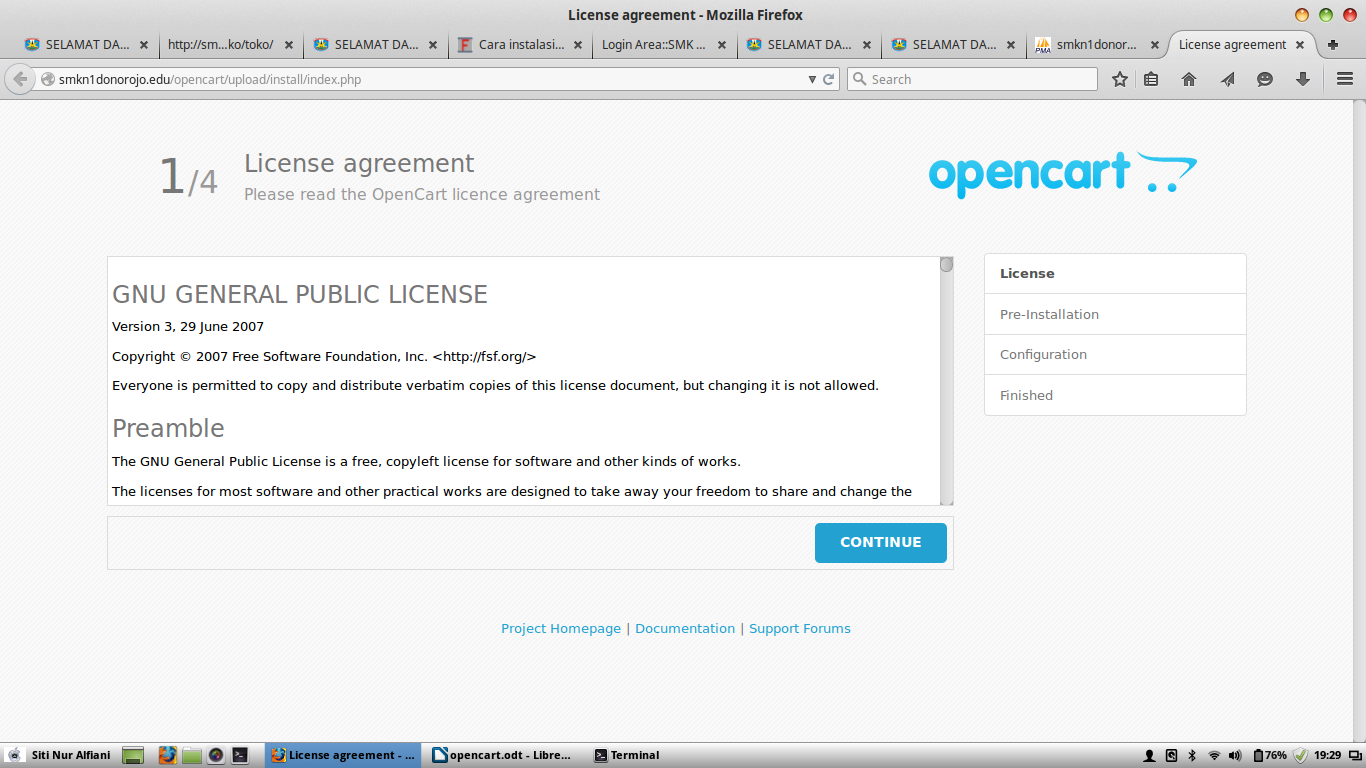
Task: Click show desktop icon in taskbar
Action: (x=133, y=755)
